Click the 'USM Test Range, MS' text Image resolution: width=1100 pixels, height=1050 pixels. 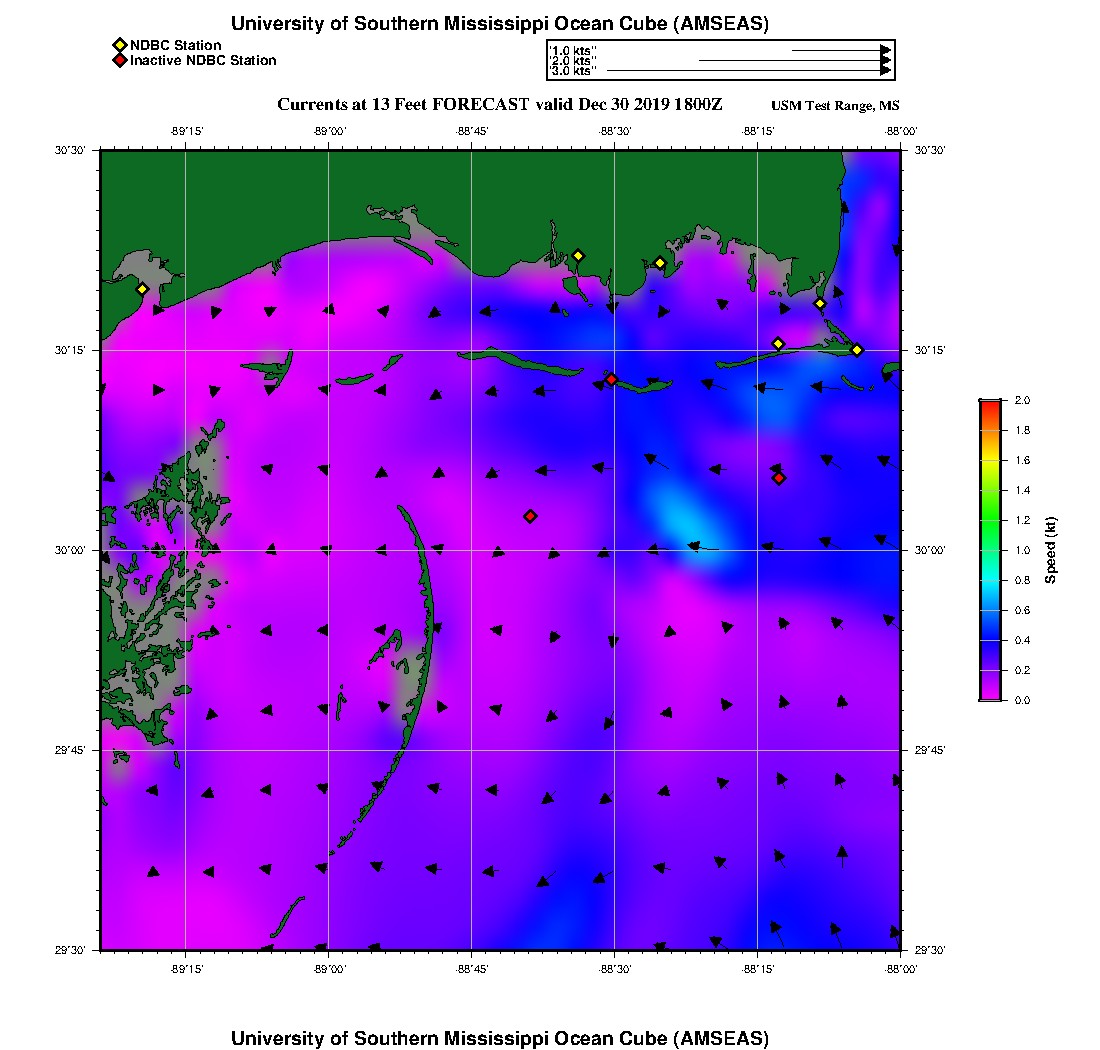pyautogui.click(x=835, y=106)
